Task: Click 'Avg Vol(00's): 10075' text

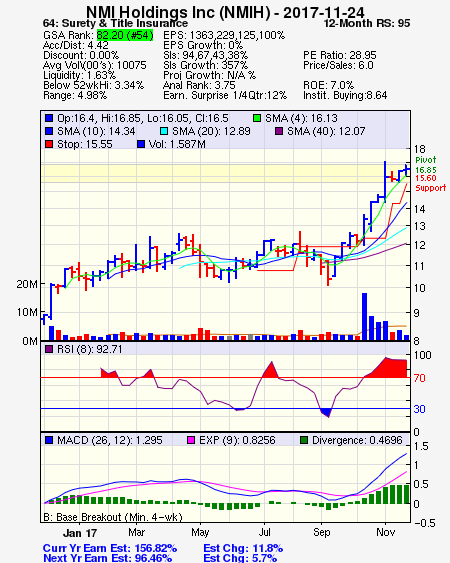Action: (x=95, y=65)
